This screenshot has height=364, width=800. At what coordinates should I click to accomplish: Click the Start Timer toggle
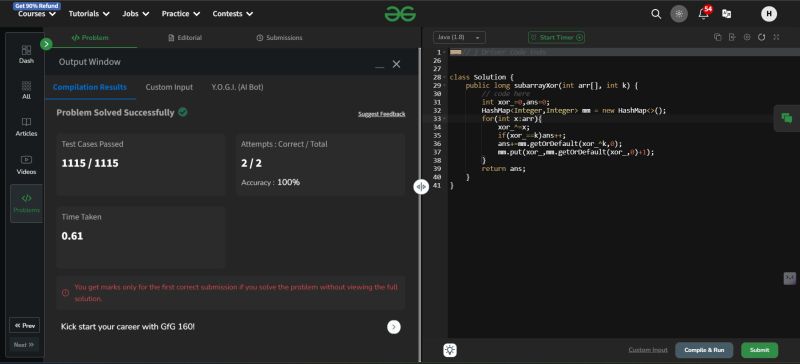click(556, 37)
